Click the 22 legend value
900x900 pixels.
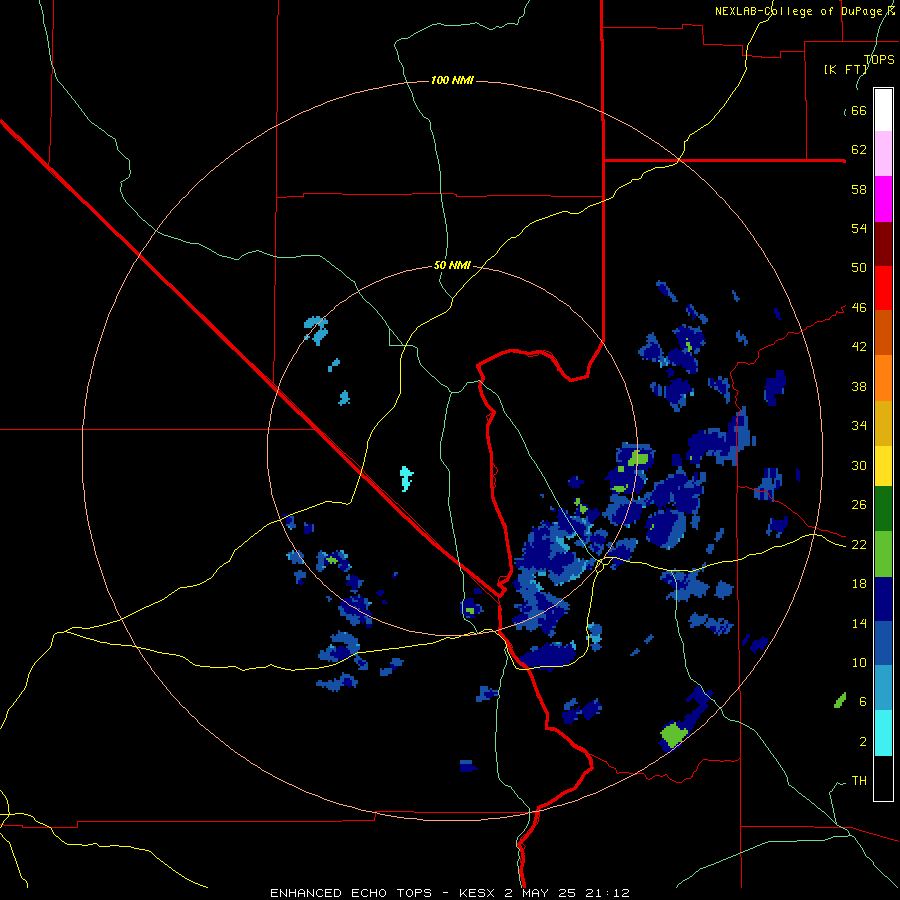[x=859, y=545]
